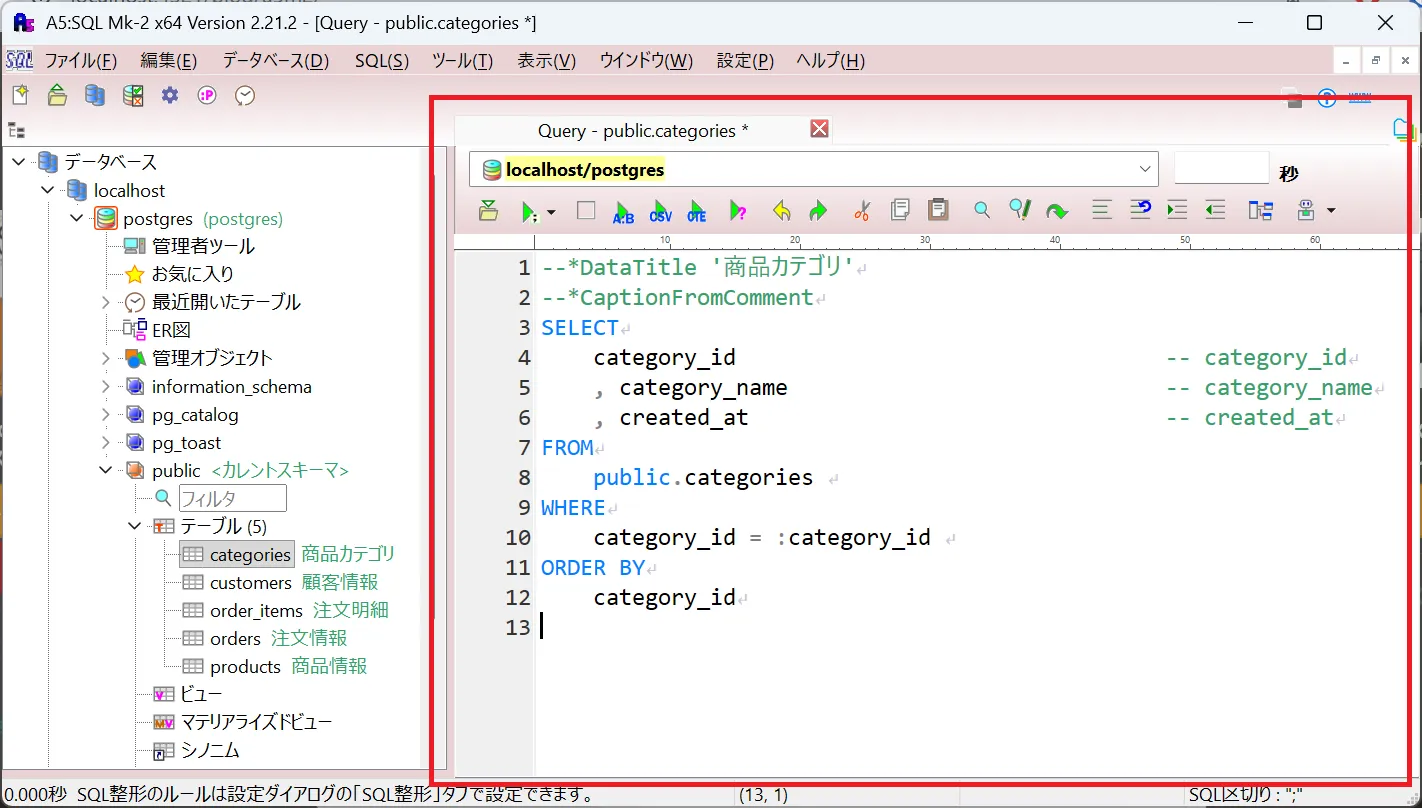
Task: Click the CTE execution icon
Action: click(696, 211)
